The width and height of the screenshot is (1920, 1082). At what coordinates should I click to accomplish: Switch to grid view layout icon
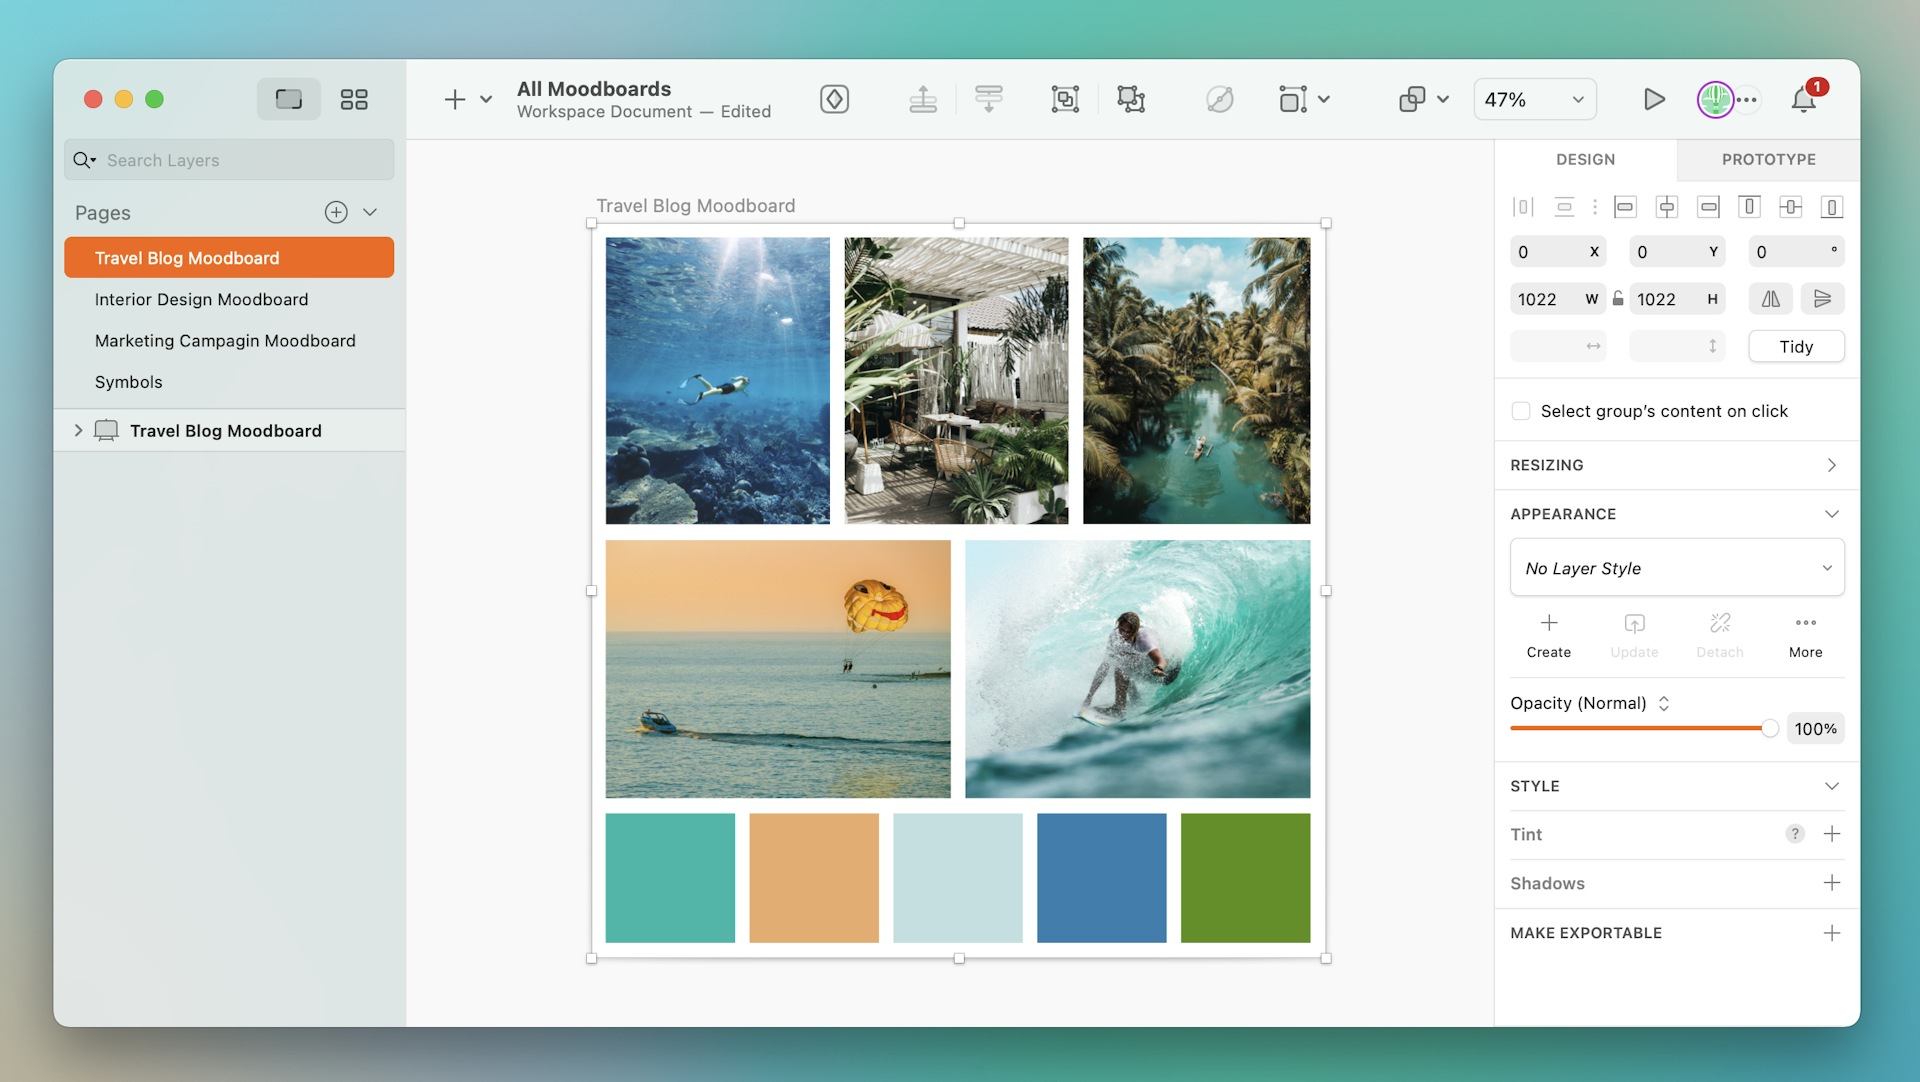pyautogui.click(x=353, y=99)
